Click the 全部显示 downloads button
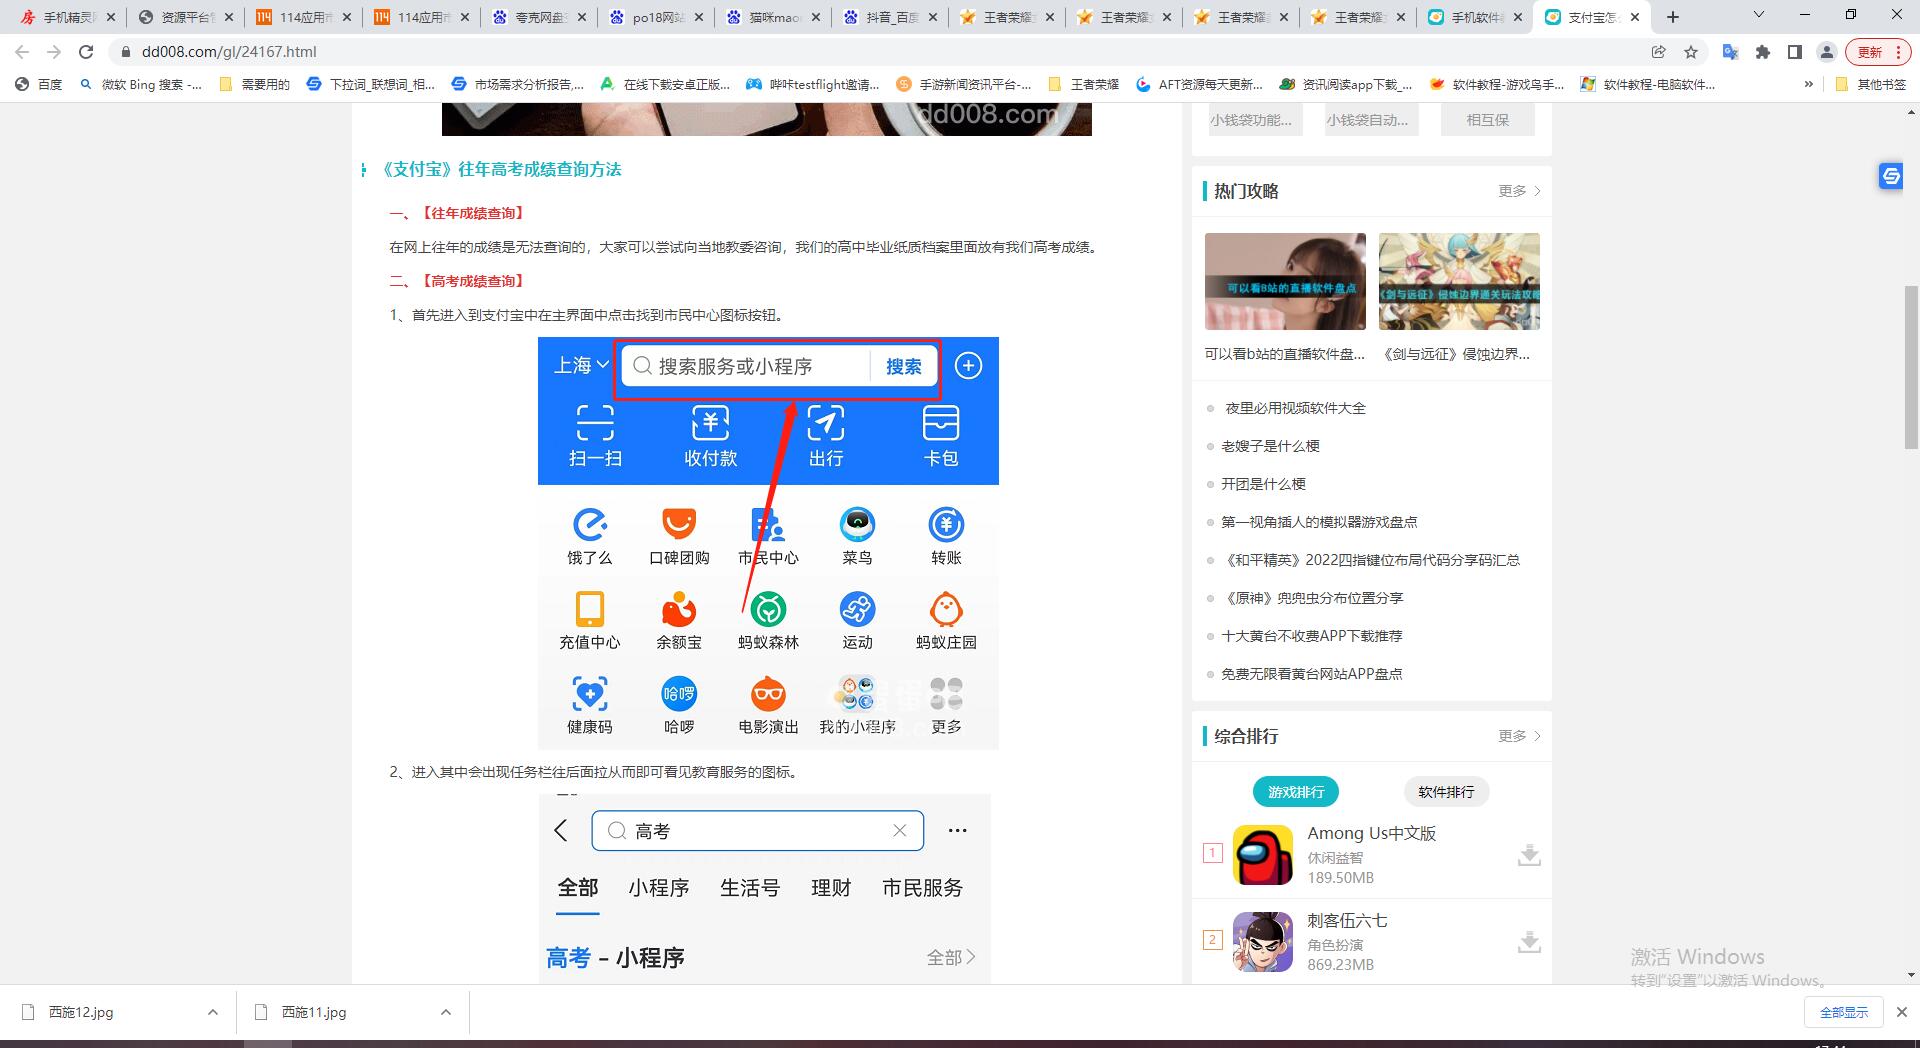Image resolution: width=1920 pixels, height=1048 pixels. tap(1844, 1012)
